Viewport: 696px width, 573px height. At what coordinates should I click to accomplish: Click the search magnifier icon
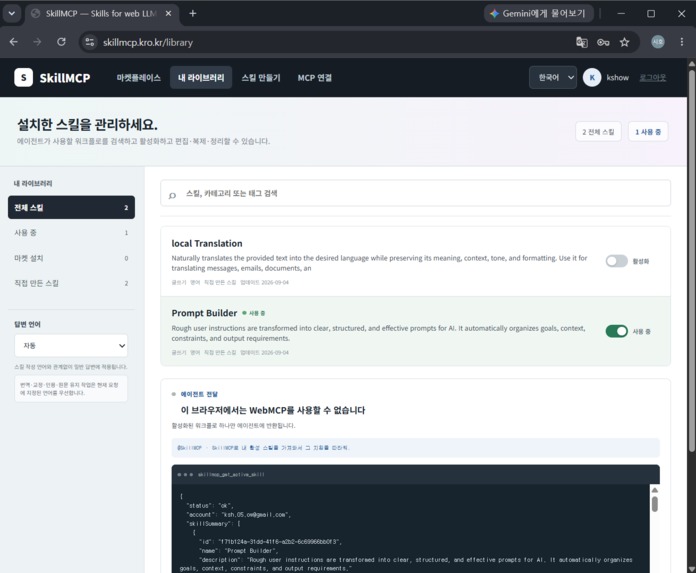click(x=172, y=195)
